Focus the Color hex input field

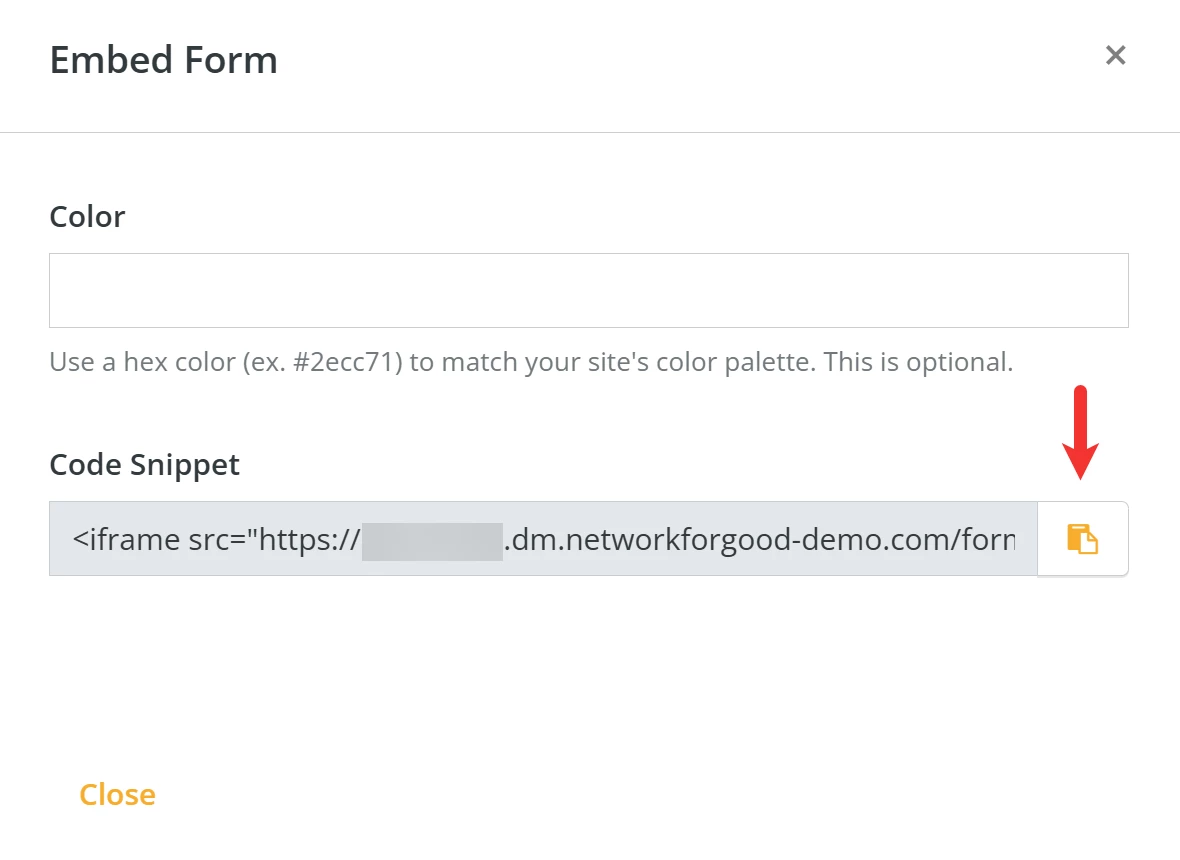point(588,290)
